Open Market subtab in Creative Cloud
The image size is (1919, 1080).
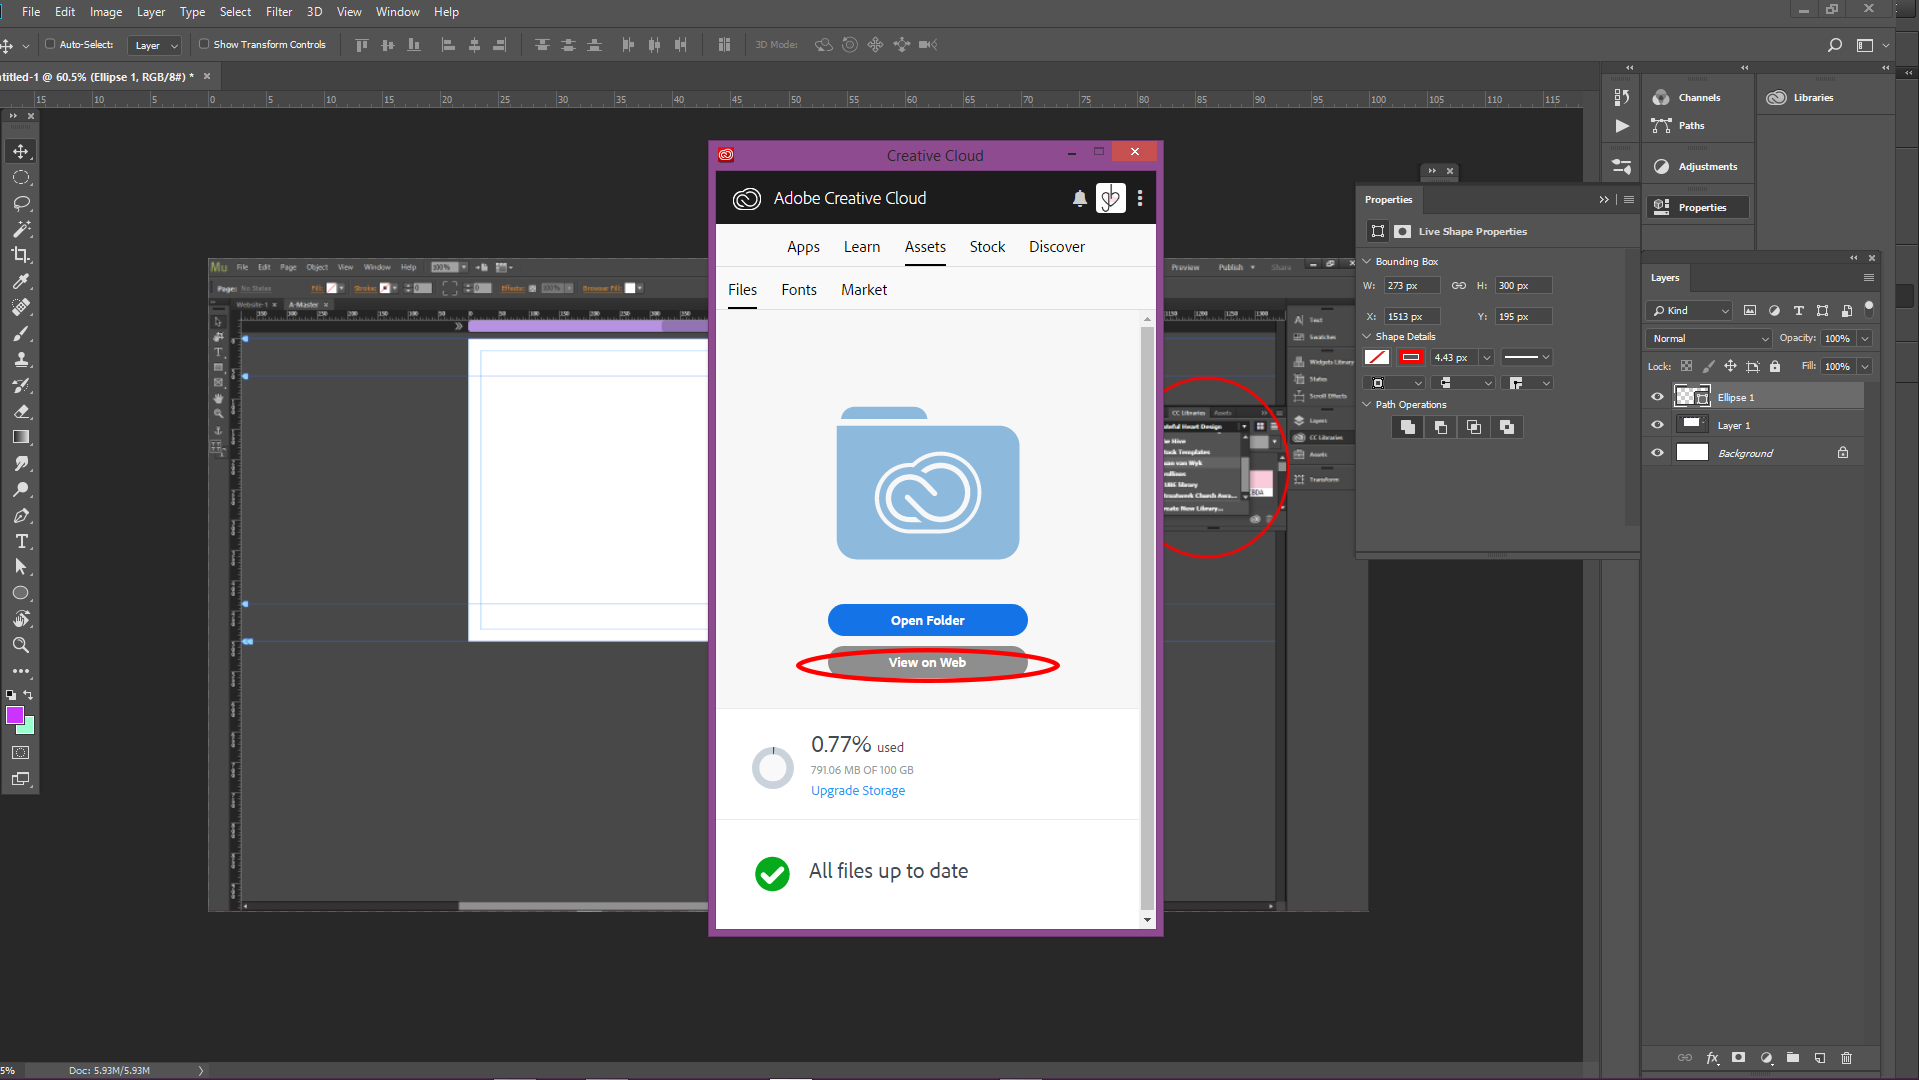tap(864, 290)
